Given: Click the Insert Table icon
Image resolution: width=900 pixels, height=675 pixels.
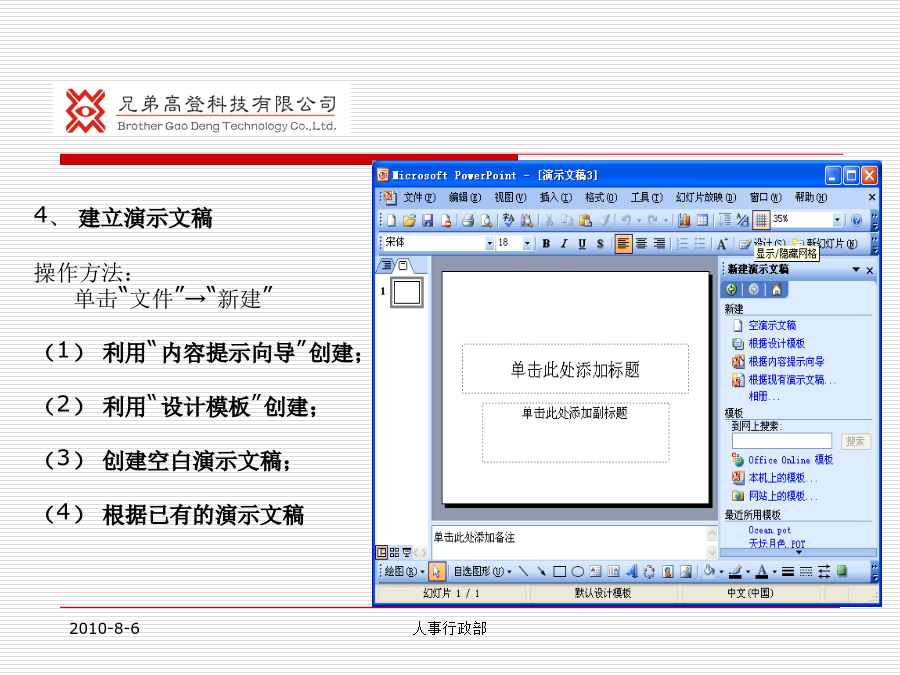Looking at the screenshot, I should (x=703, y=220).
